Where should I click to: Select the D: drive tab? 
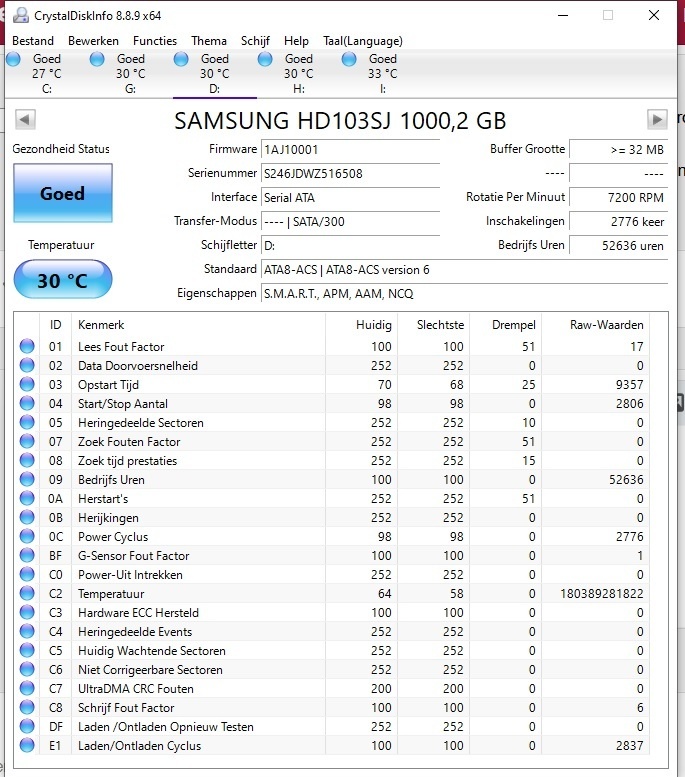pos(215,73)
